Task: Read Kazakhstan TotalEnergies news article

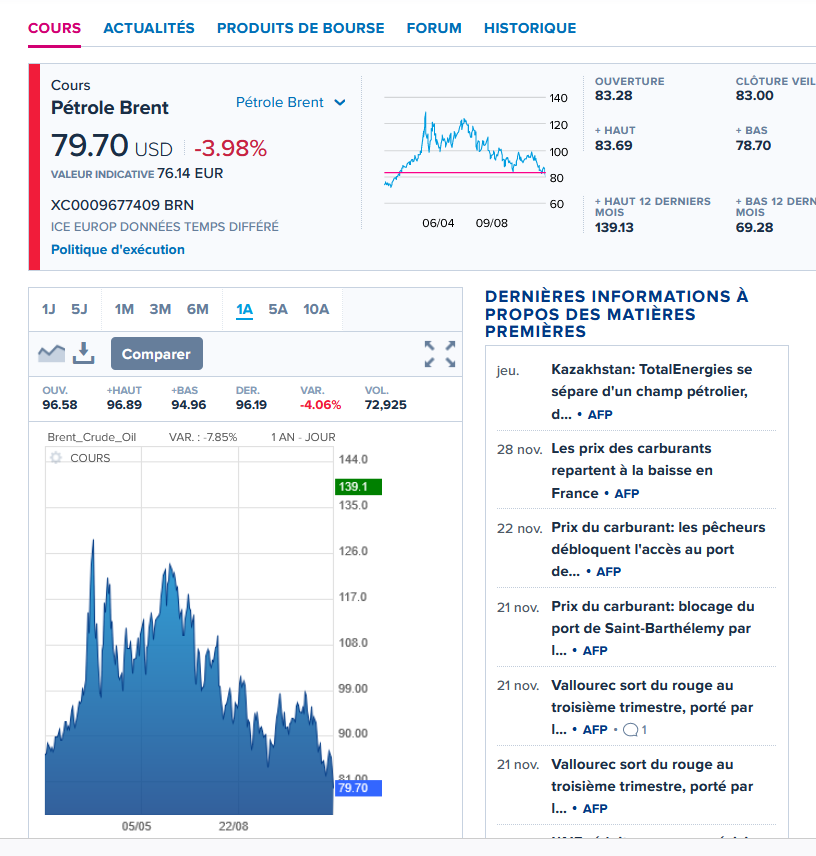Action: pos(651,391)
